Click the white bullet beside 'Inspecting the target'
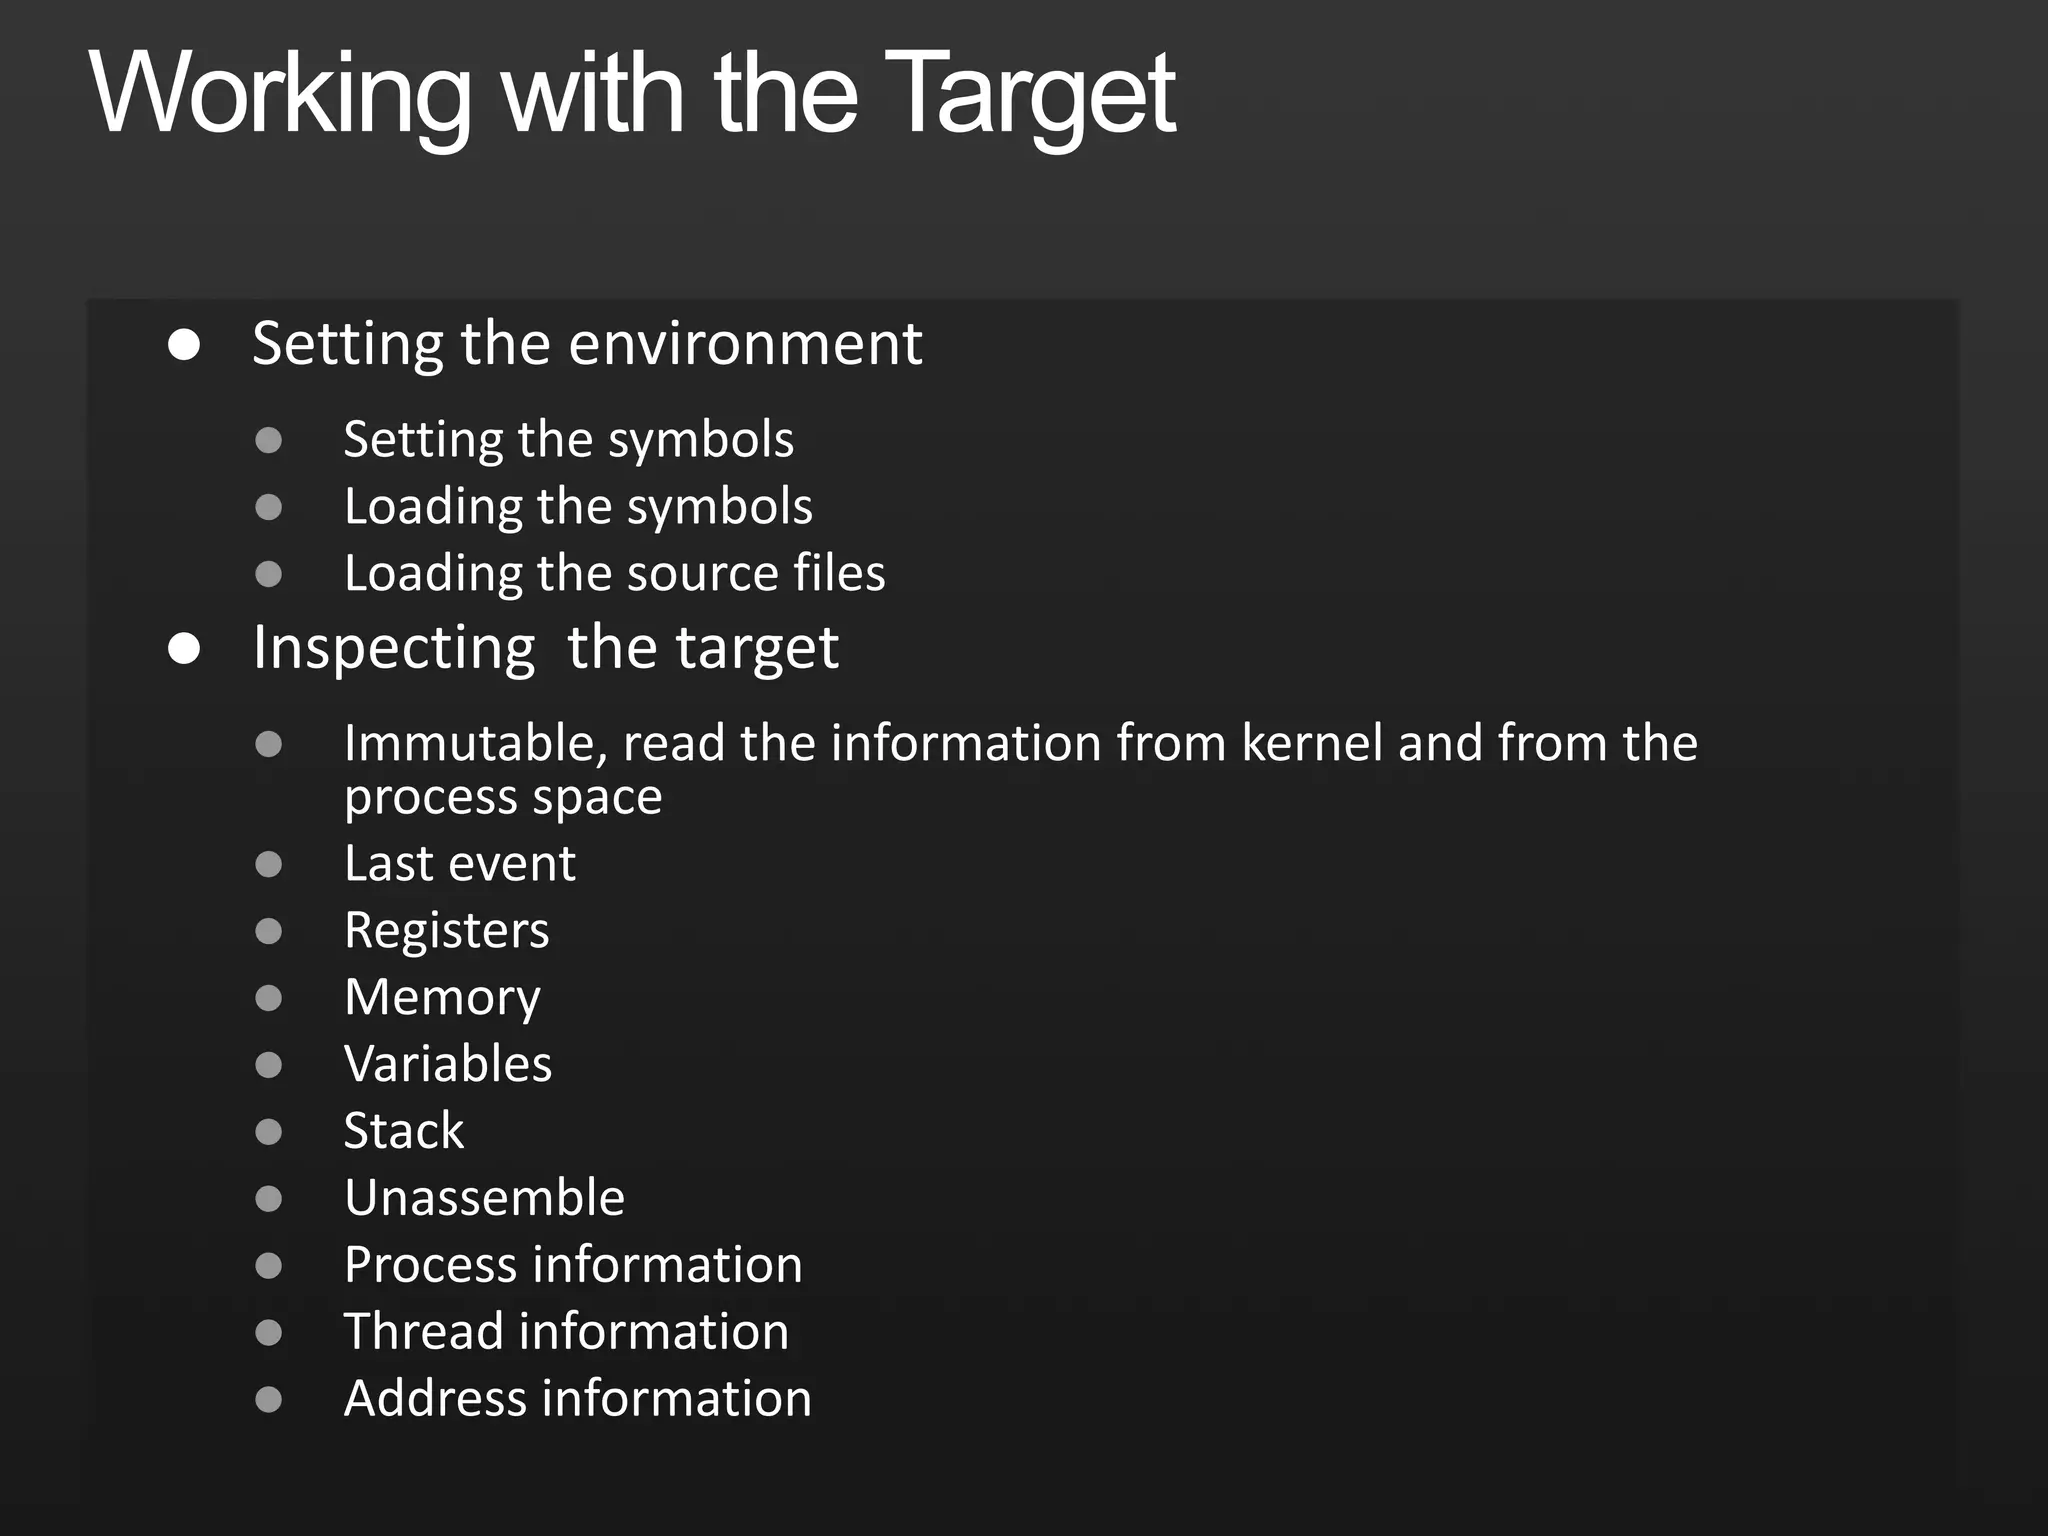 [x=184, y=649]
